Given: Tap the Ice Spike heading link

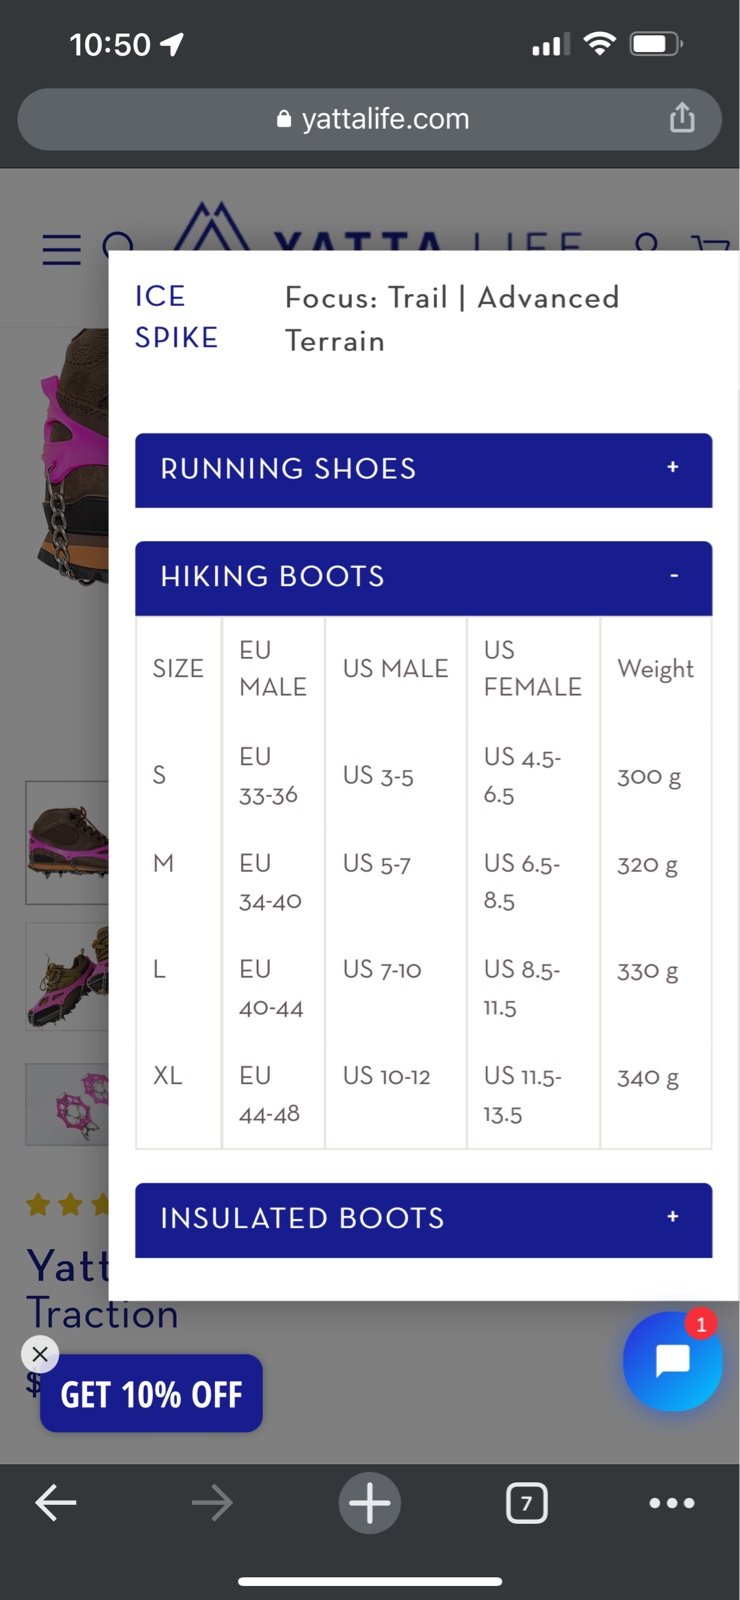Looking at the screenshot, I should [176, 317].
